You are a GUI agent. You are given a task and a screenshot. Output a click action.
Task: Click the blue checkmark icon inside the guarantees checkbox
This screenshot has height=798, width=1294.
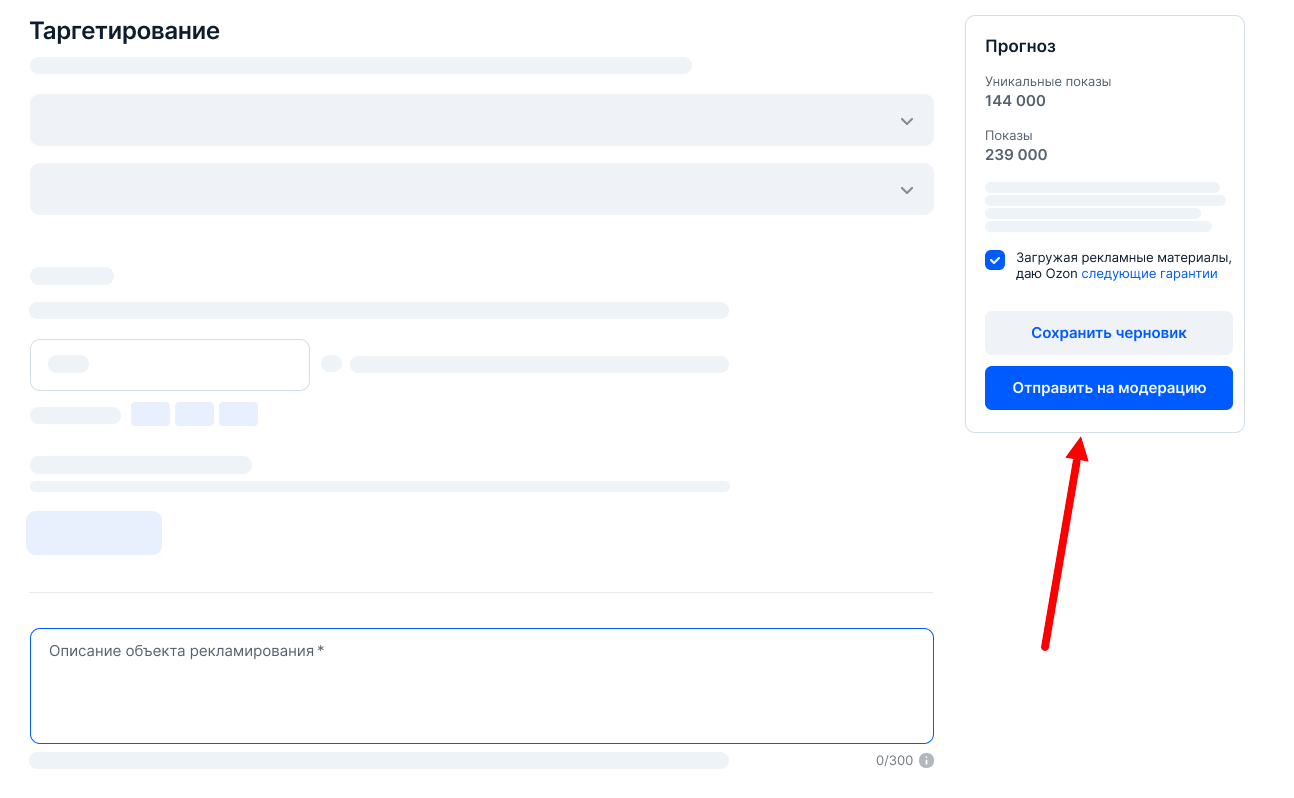click(995, 260)
